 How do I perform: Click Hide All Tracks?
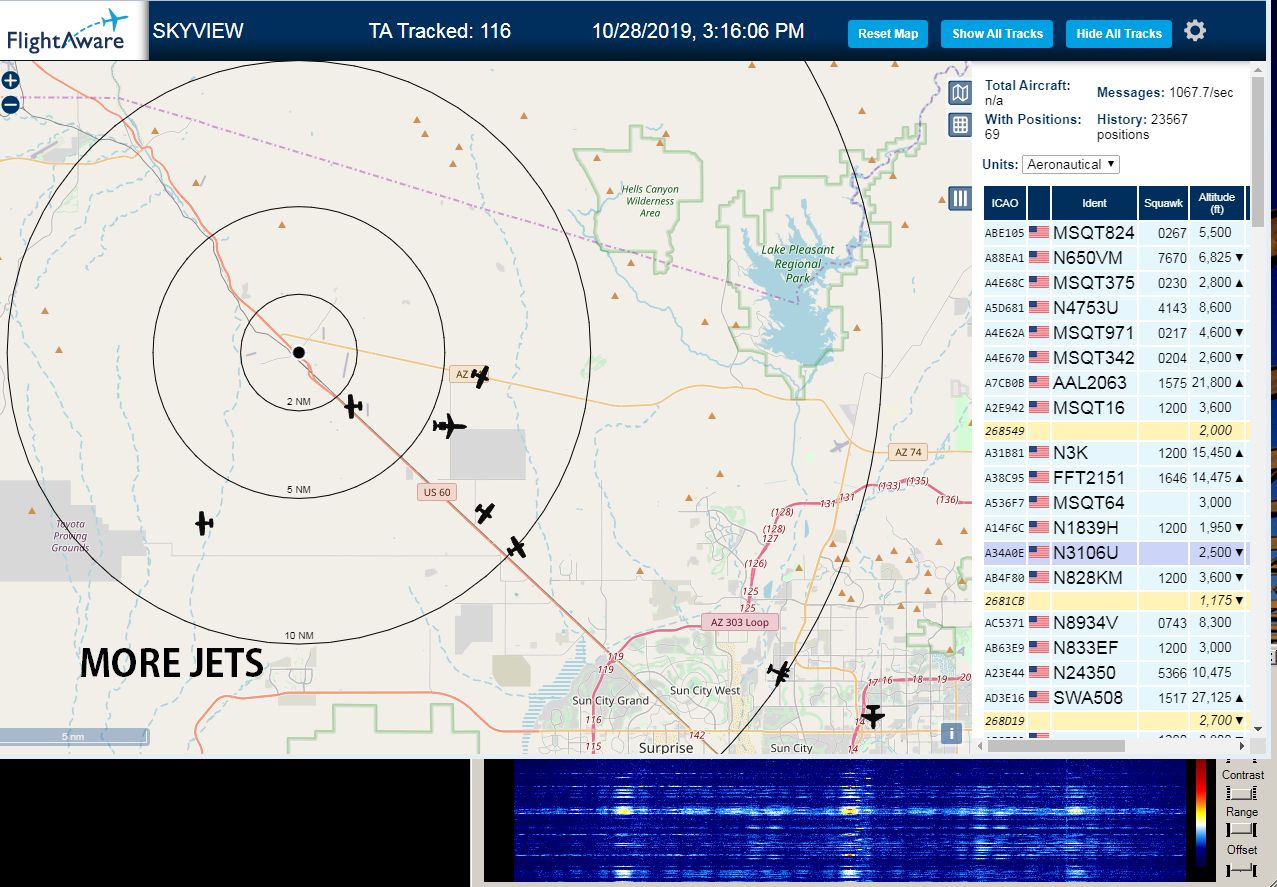pyautogui.click(x=1119, y=34)
